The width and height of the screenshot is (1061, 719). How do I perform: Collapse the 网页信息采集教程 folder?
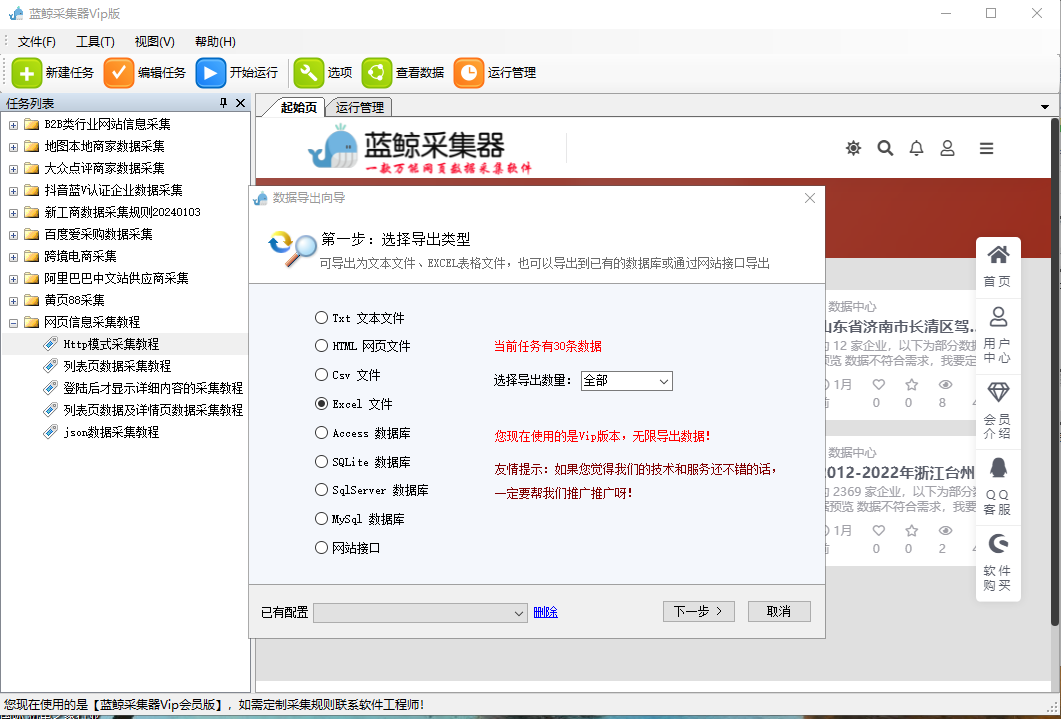(14, 323)
